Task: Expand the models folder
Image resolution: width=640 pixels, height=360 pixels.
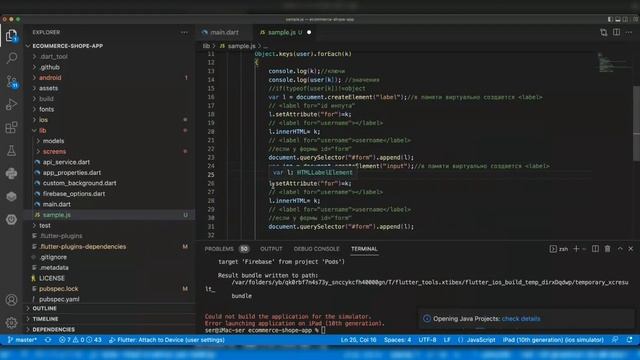Action: (x=53, y=141)
